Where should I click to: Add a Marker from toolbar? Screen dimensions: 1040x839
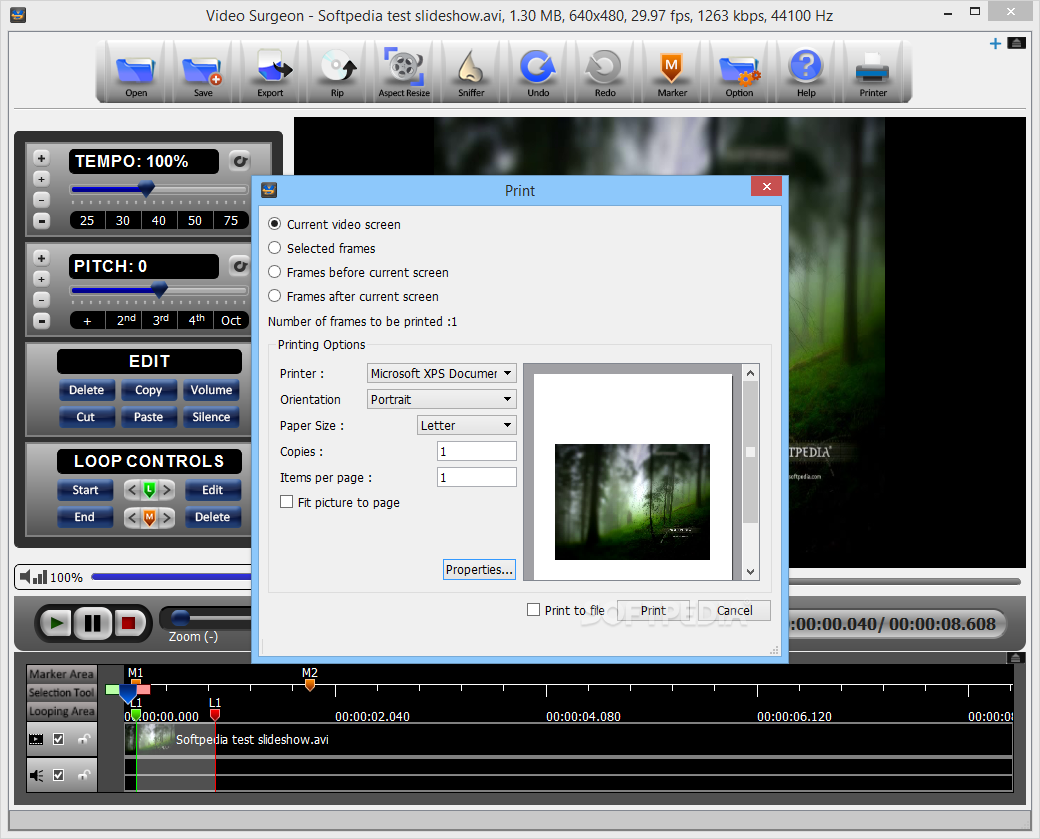click(x=672, y=73)
